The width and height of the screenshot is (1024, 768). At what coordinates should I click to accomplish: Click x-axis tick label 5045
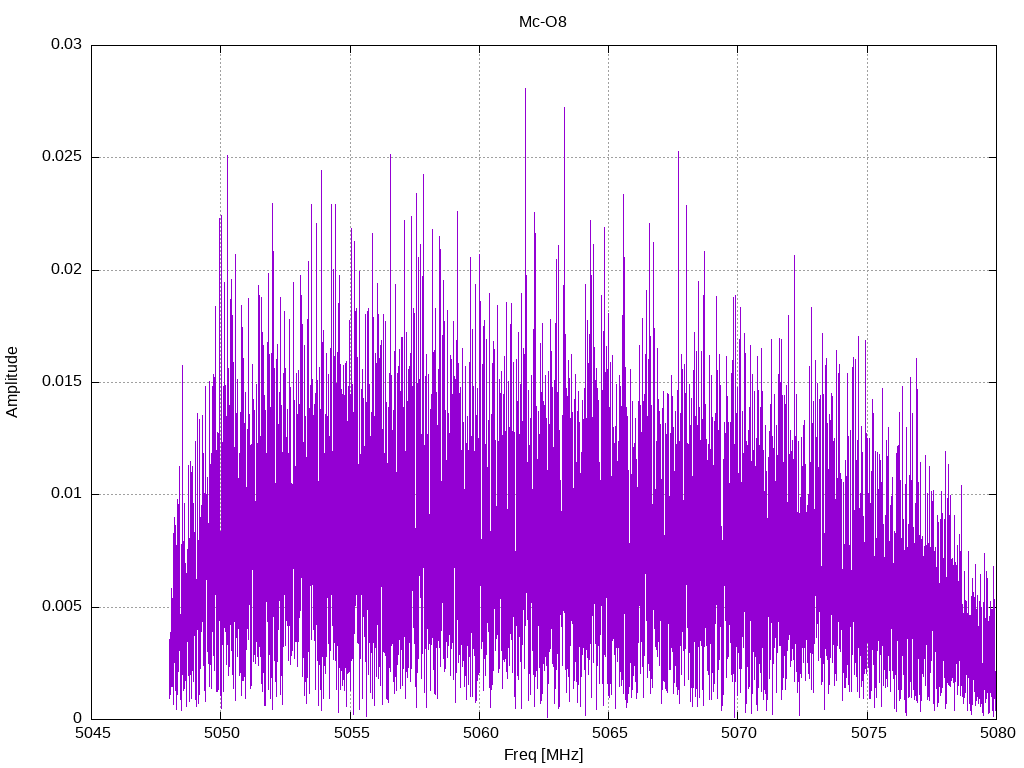[x=93, y=733]
